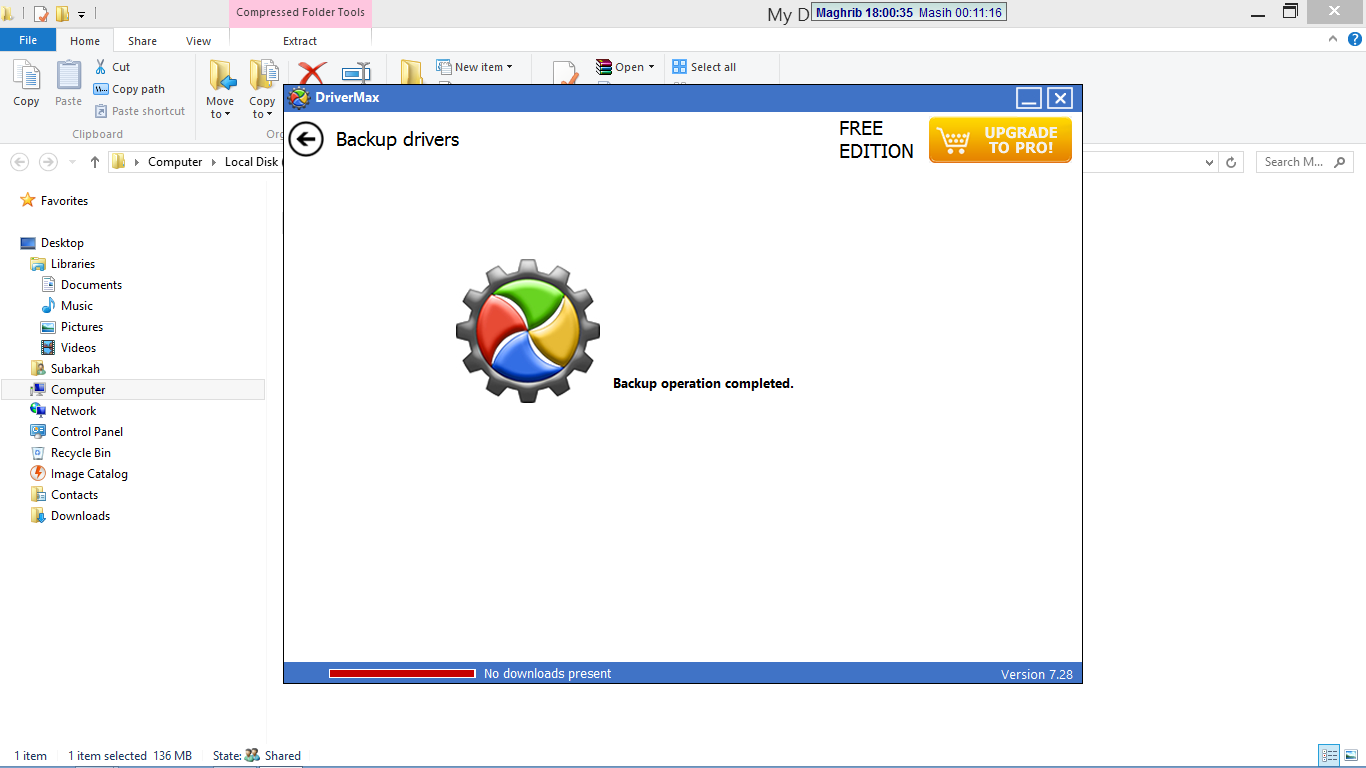Screen dimensions: 1366x768
Task: Click the Compressed Folder Tools tab header
Action: (301, 13)
